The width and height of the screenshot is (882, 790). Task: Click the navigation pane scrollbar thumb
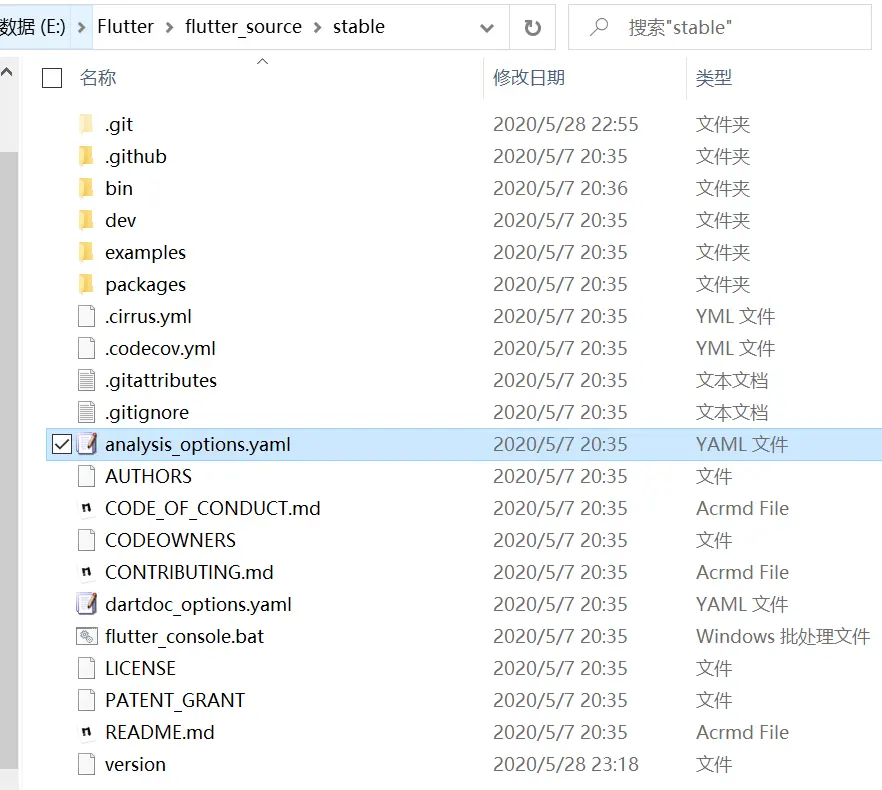8,459
